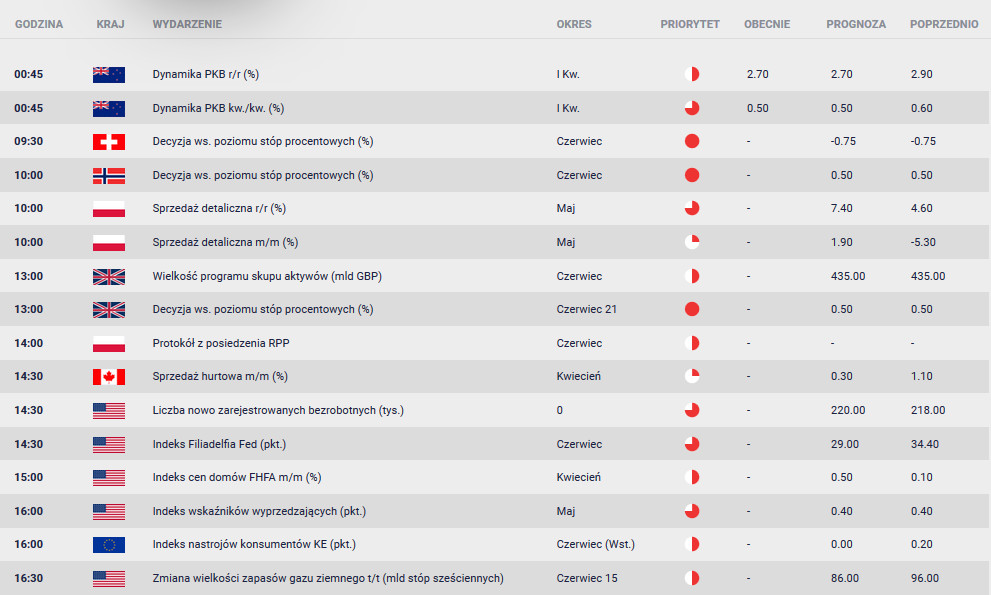Open Indeks nastrojów konsumentów KE event
The width and height of the screenshot is (991, 595).
[254, 544]
